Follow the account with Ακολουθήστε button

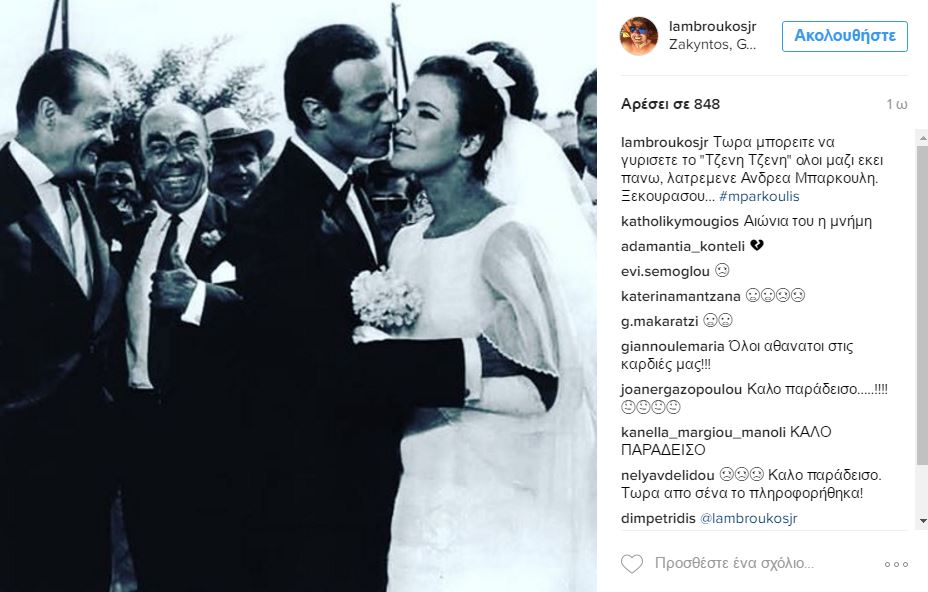point(845,36)
